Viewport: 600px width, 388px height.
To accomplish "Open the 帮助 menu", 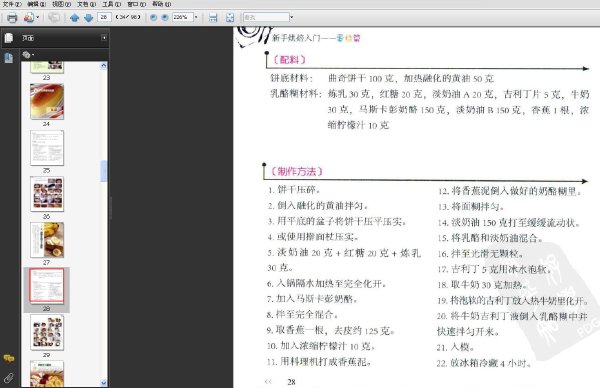I will [x=161, y=4].
